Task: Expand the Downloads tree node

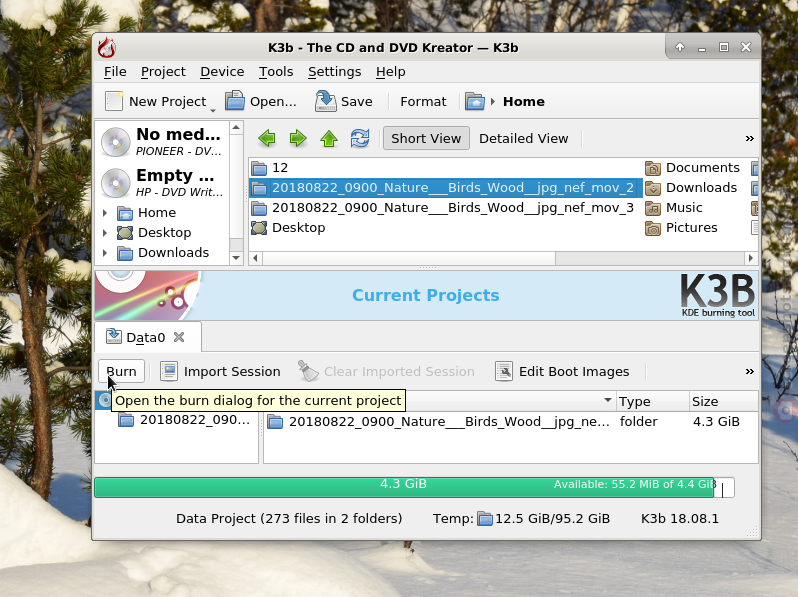Action: [105, 253]
